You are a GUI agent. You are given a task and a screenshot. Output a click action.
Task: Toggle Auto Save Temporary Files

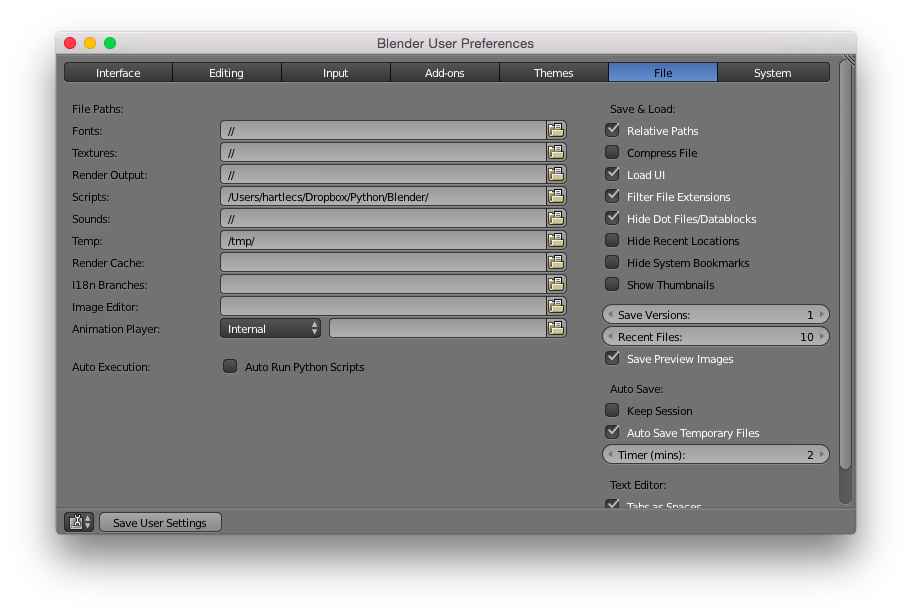612,432
